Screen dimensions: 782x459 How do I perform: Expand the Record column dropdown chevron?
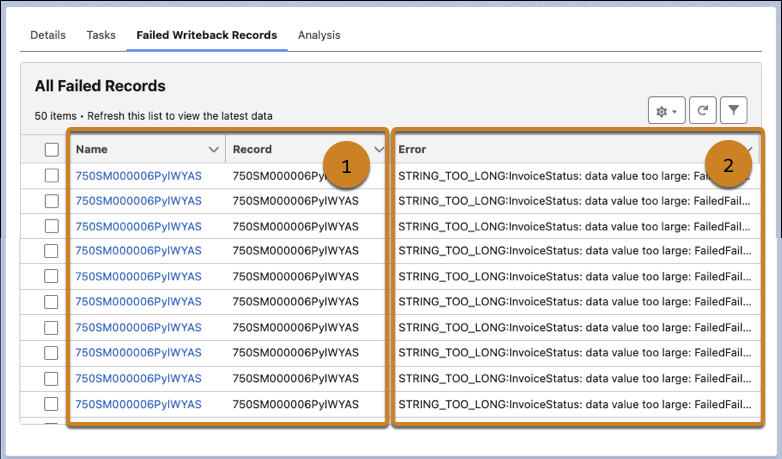pos(379,149)
